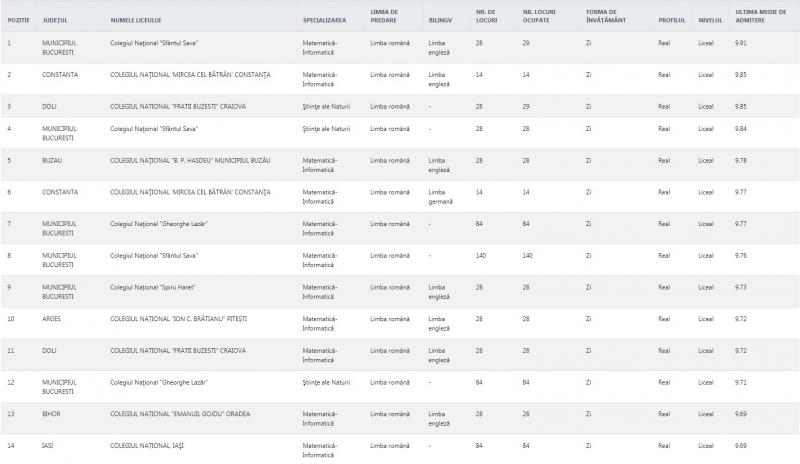Select the COLEGIUL NAȚIONAL IAȘI row
The width and height of the screenshot is (800, 464).
149,446
